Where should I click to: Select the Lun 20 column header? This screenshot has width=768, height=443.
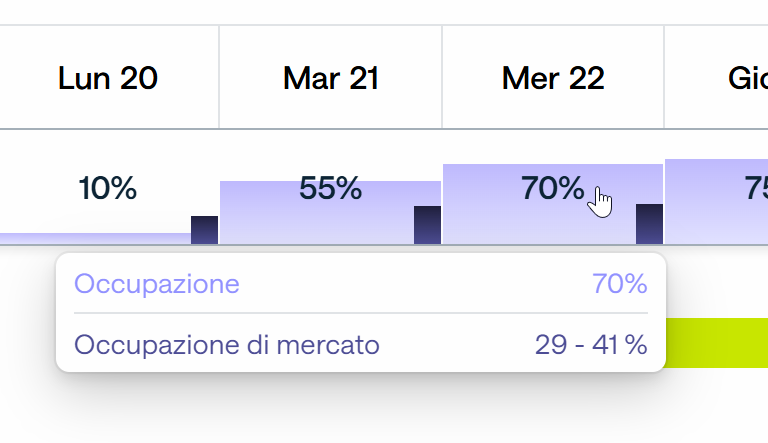108,77
